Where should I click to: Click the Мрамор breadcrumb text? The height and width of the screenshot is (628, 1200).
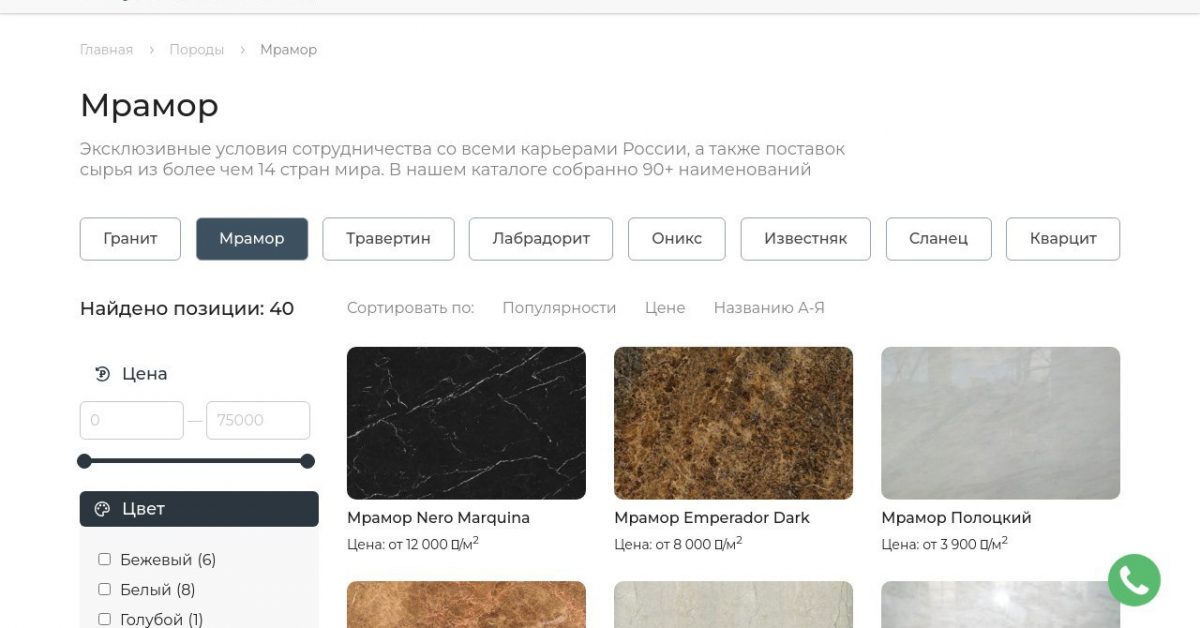click(x=288, y=50)
